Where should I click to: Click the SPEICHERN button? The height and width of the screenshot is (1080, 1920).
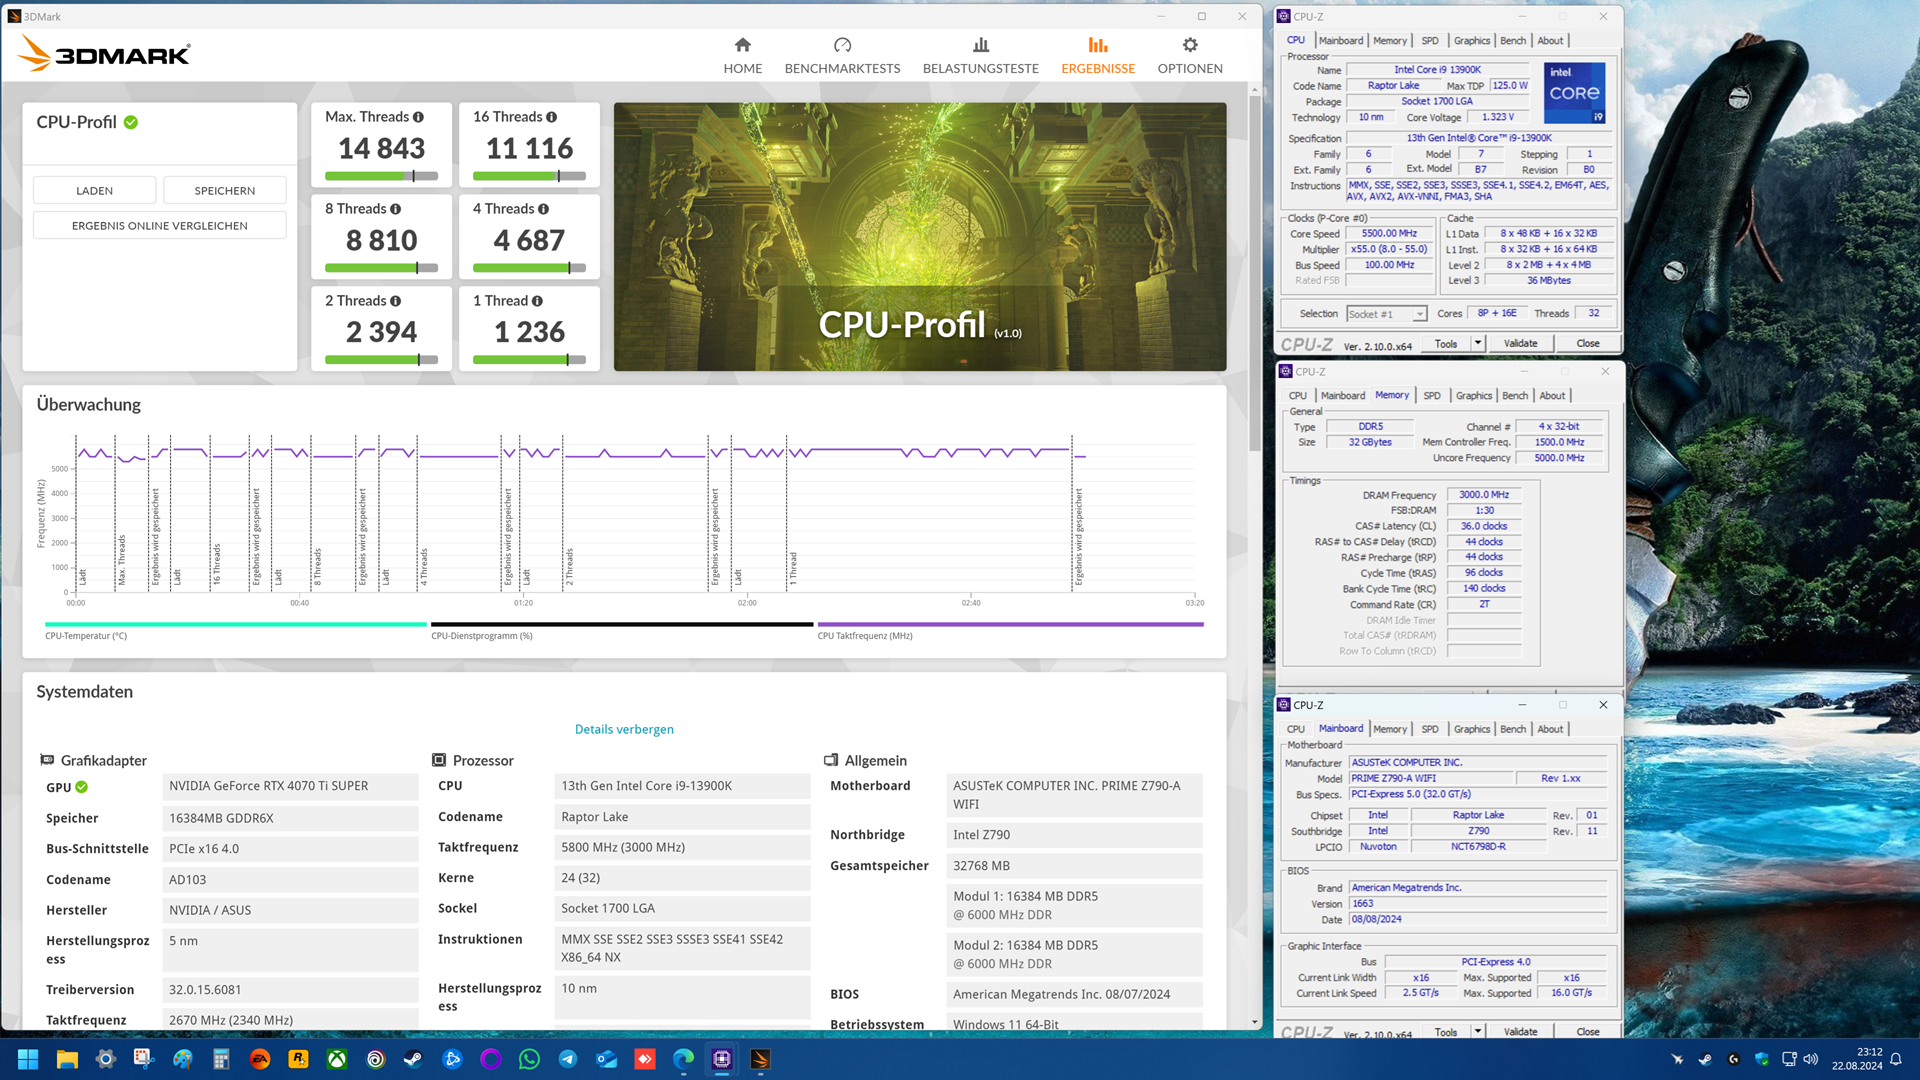225,190
